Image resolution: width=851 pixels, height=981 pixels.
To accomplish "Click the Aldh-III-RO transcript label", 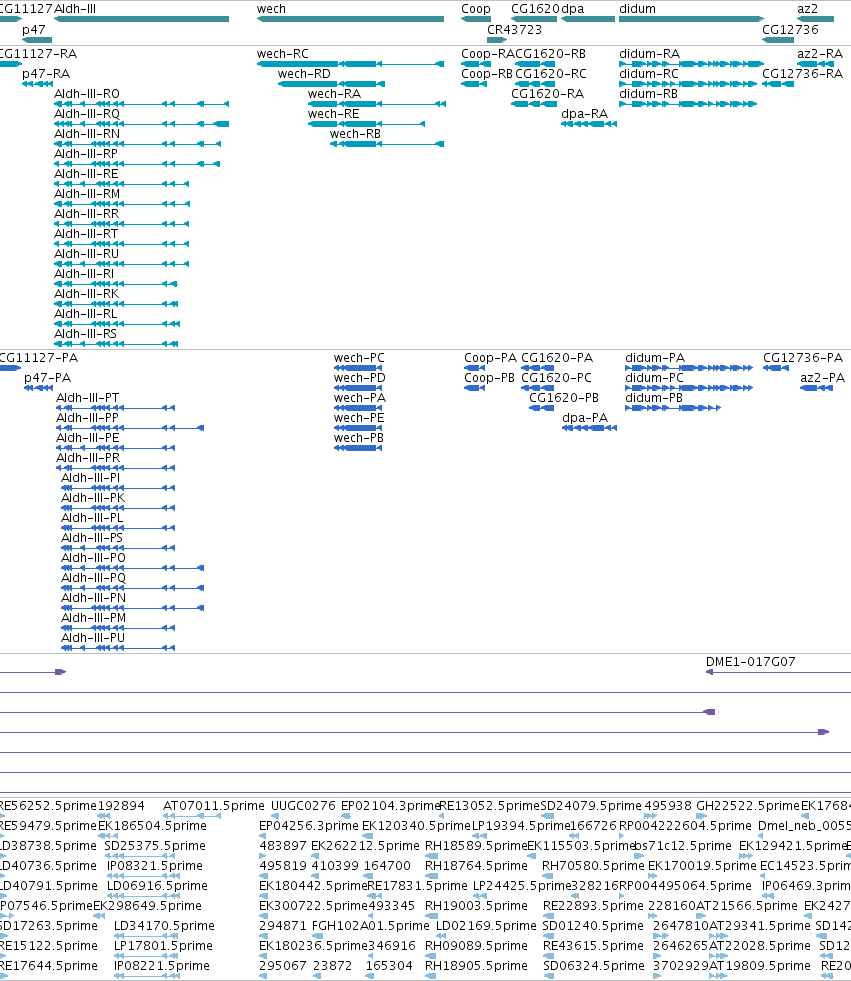I will pyautogui.click(x=87, y=94).
